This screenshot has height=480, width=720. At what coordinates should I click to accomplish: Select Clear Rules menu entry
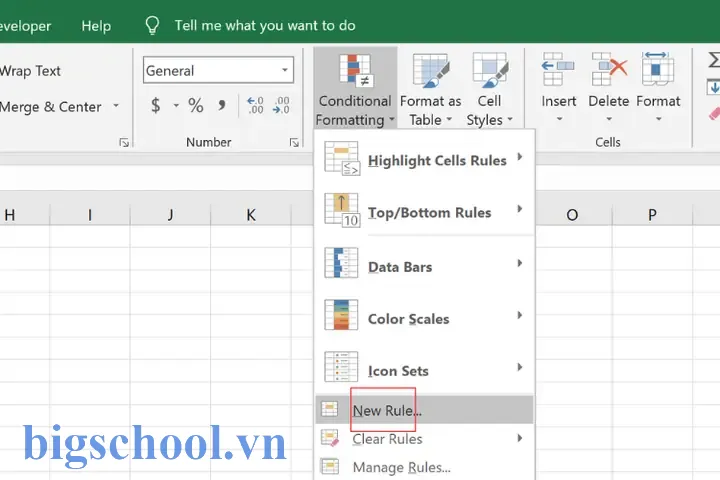[x=425, y=439]
